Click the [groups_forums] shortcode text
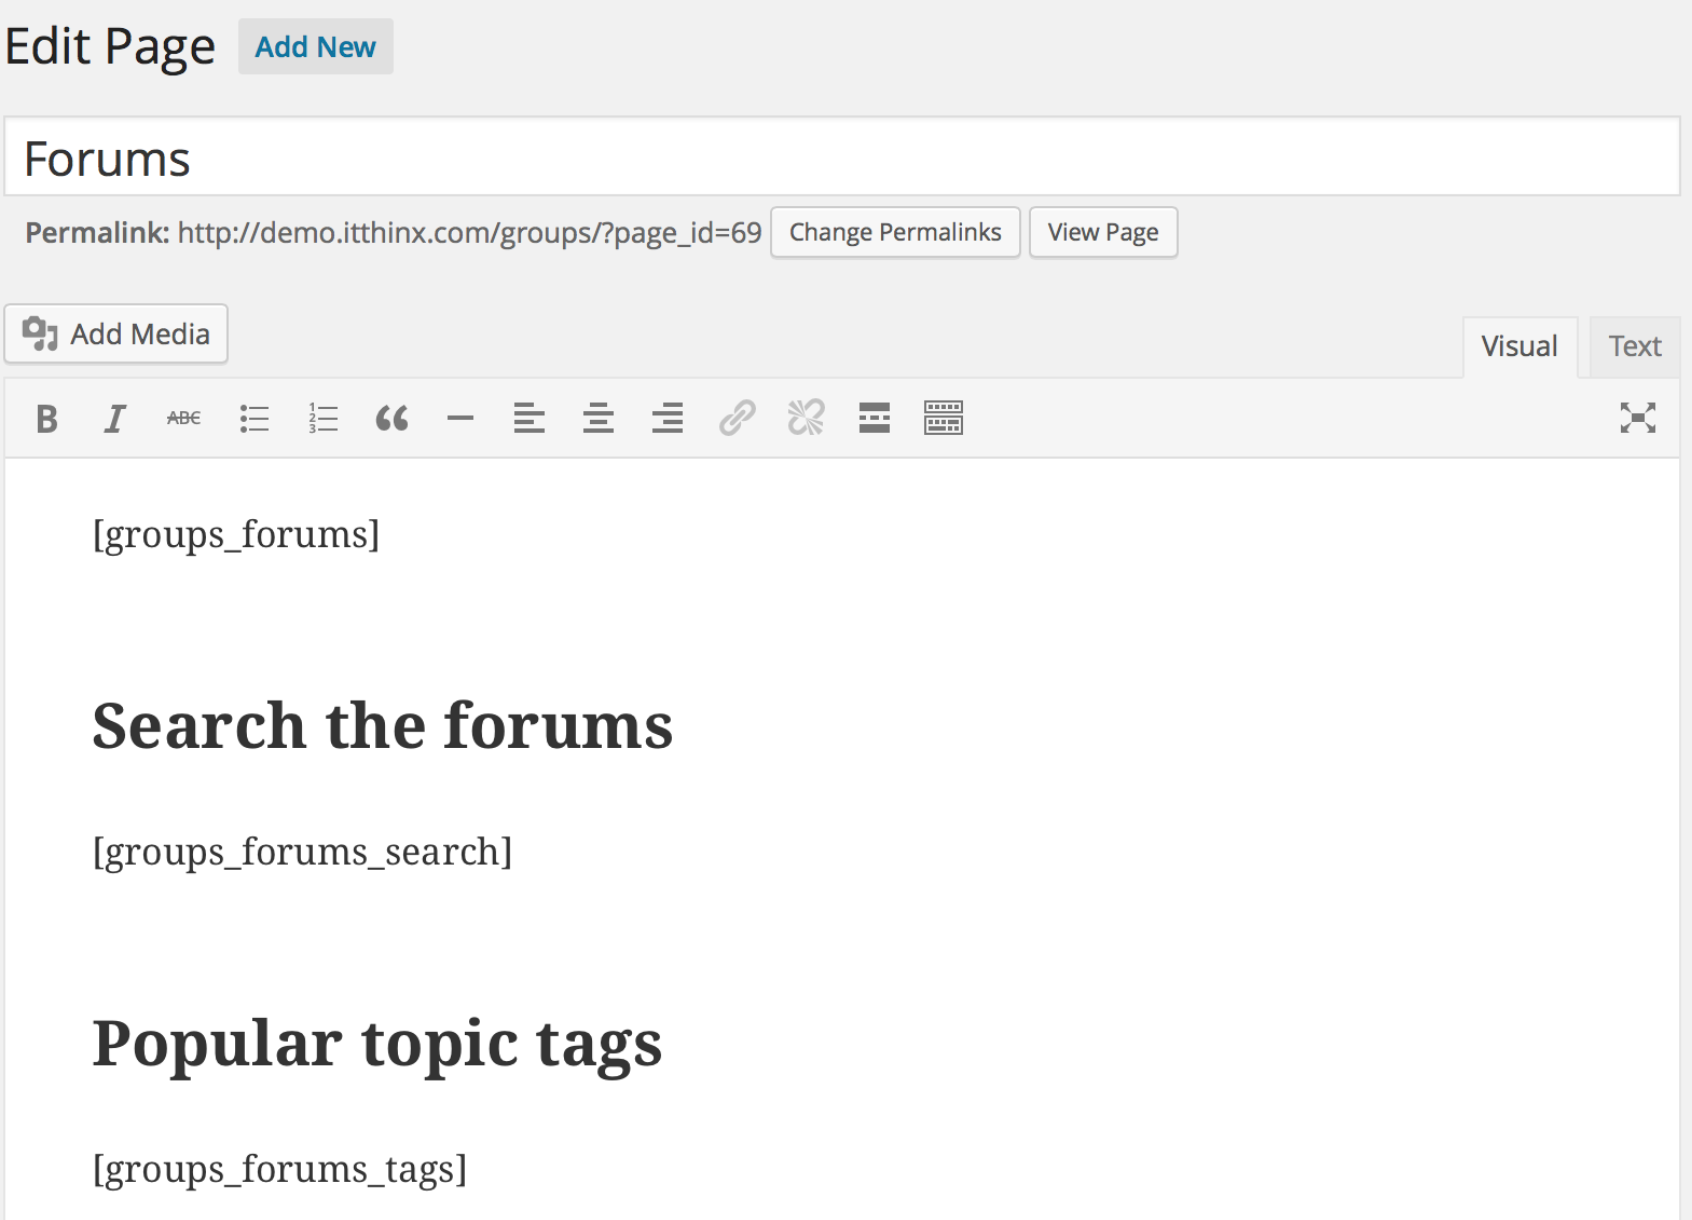Screen dimensions: 1692x1220 (x=236, y=534)
